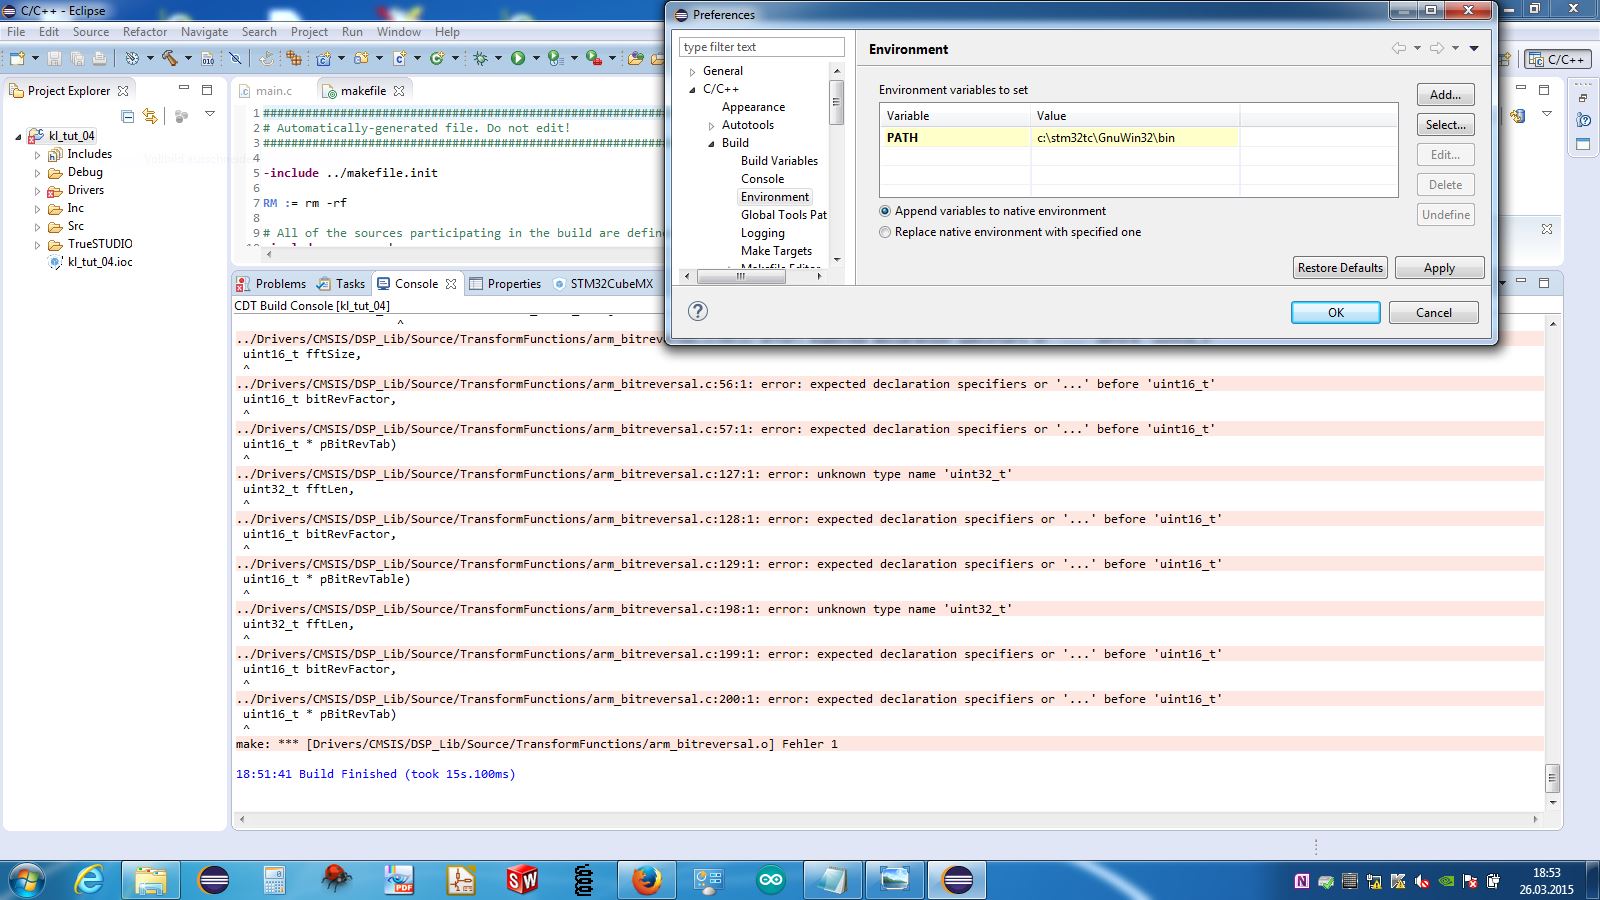Screen dimensions: 1600x900
Task: Open the Refactor menu
Action: point(145,32)
